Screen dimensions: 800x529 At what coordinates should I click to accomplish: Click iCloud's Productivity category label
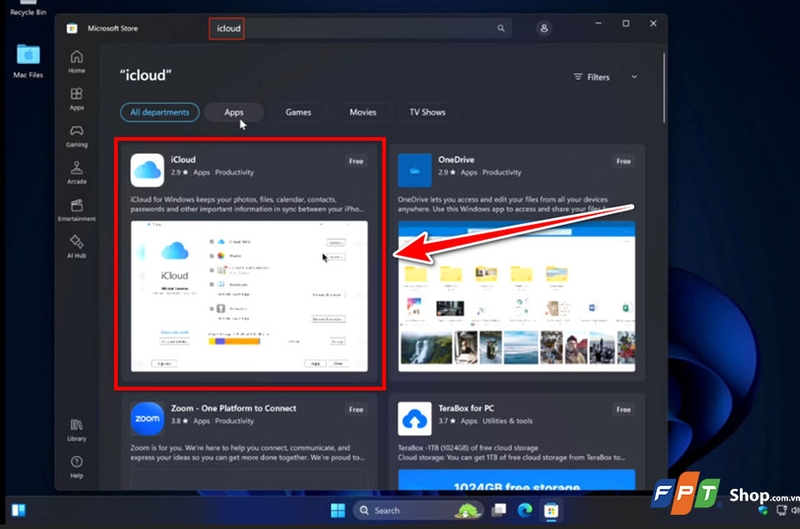pos(234,172)
